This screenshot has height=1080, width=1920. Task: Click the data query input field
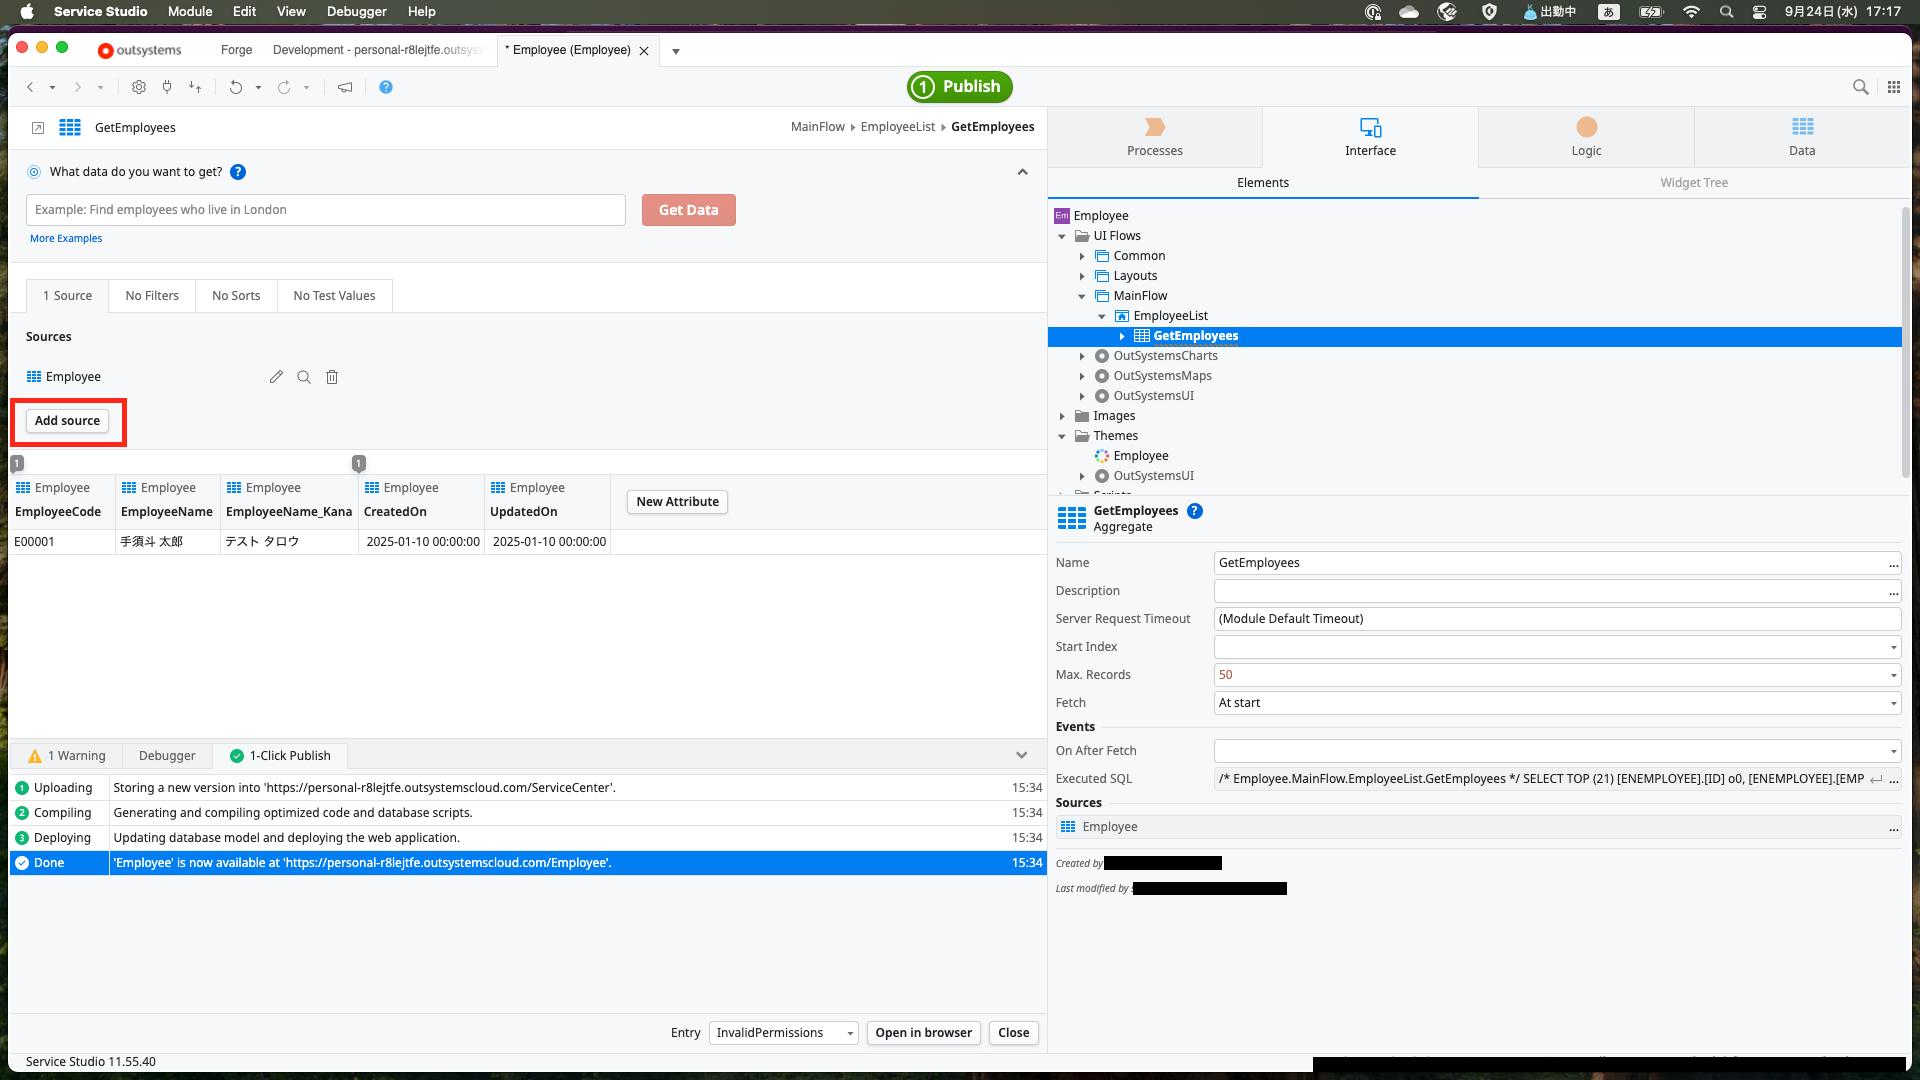[x=325, y=210]
